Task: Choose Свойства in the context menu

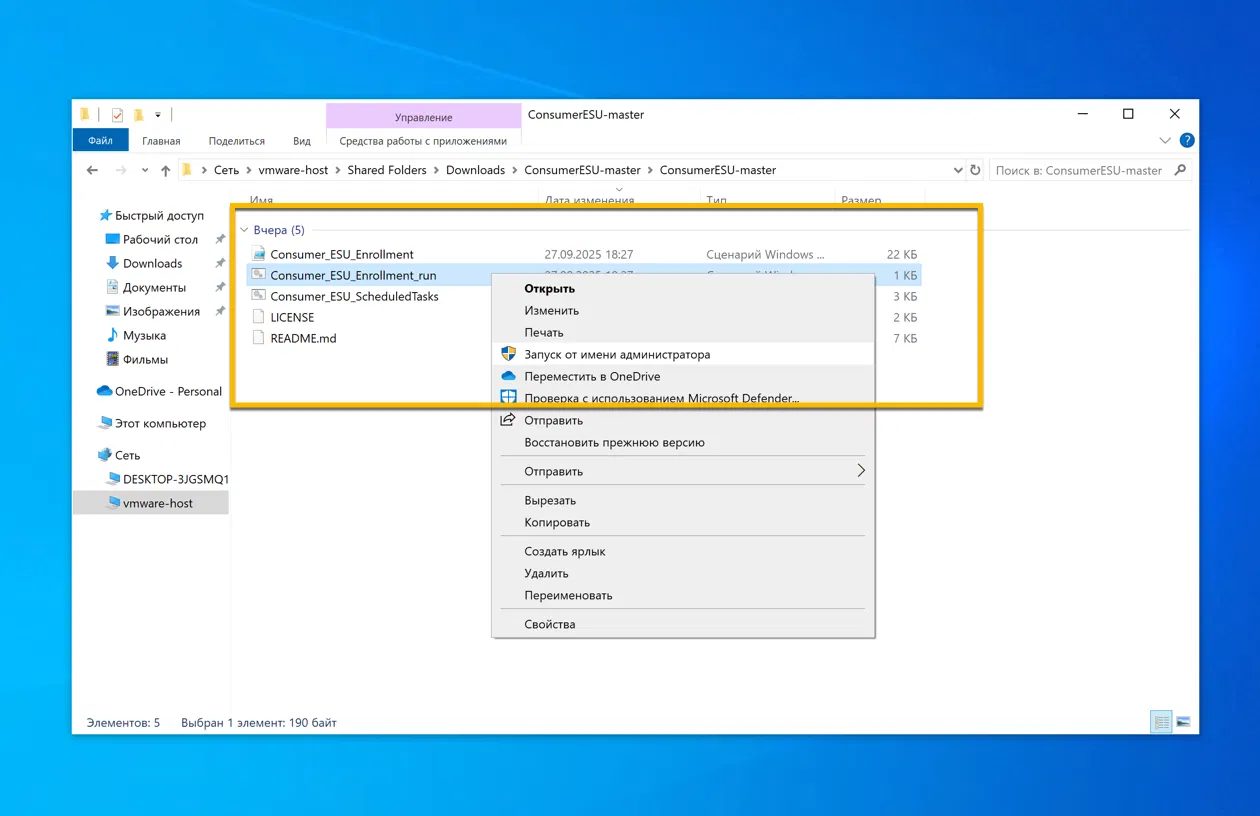Action: [683, 624]
